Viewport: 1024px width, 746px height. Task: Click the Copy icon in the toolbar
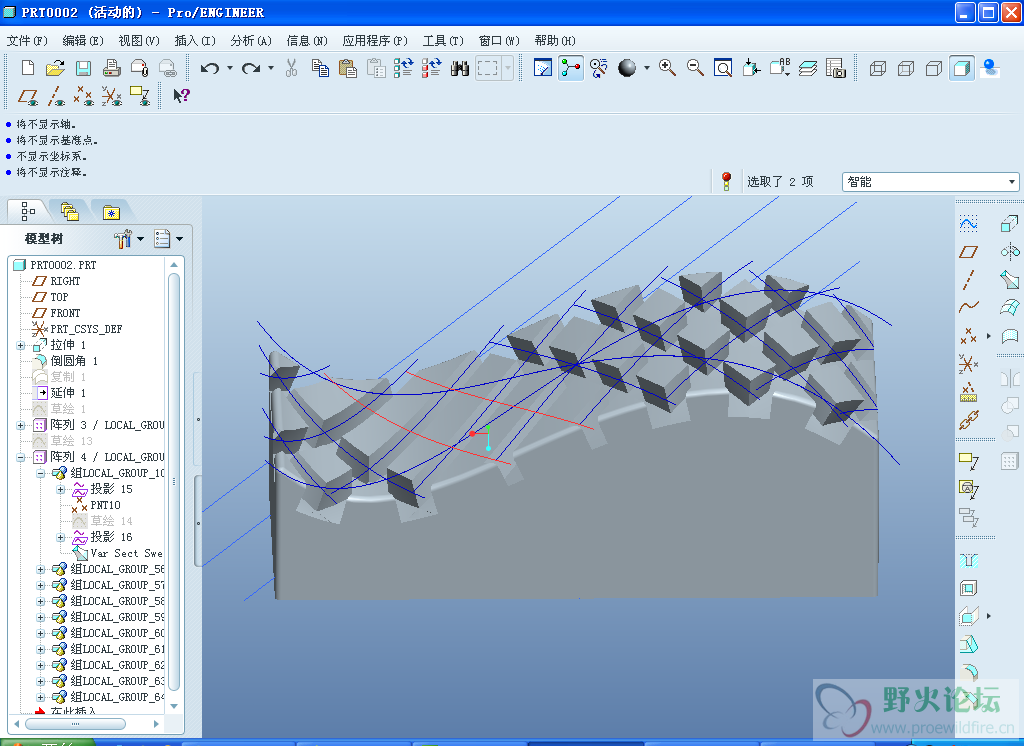[320, 68]
